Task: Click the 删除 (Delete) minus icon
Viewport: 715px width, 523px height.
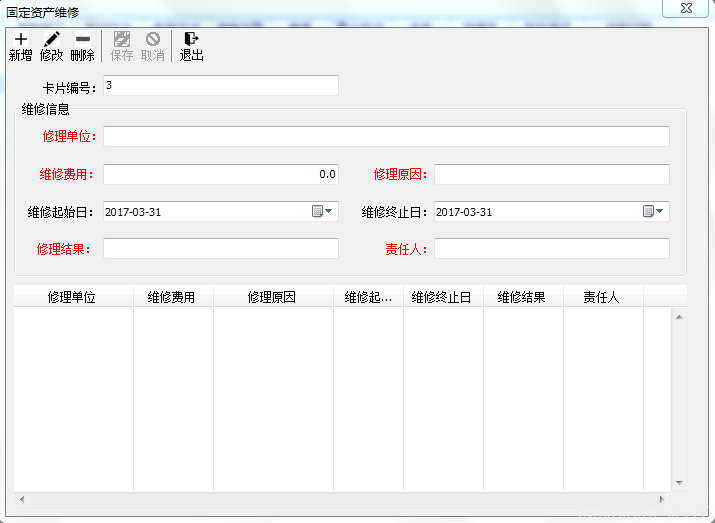Action: coord(83,40)
